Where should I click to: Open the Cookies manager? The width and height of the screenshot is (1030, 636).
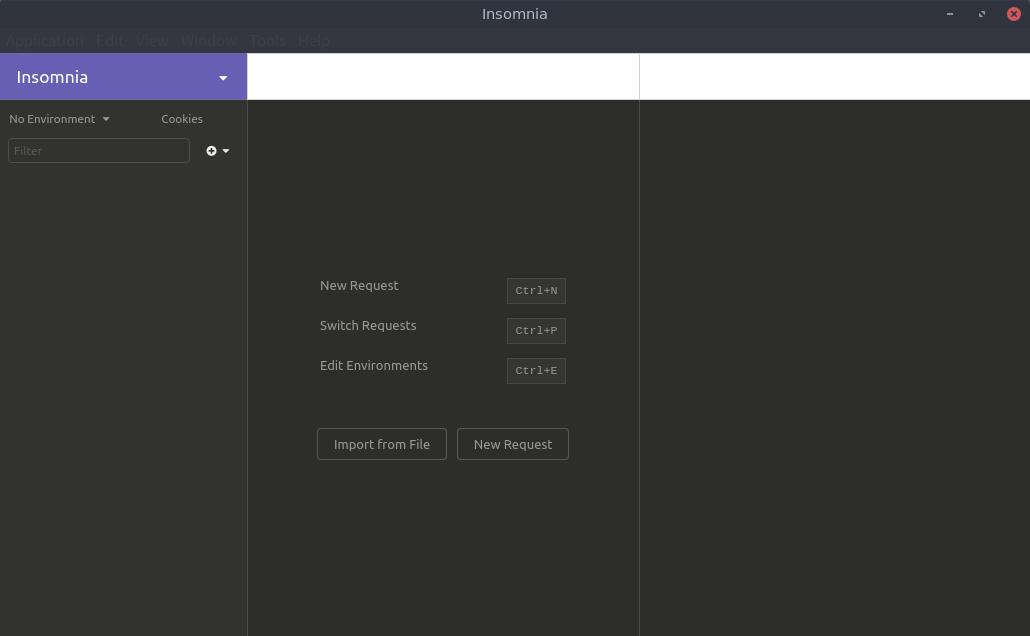pos(182,119)
